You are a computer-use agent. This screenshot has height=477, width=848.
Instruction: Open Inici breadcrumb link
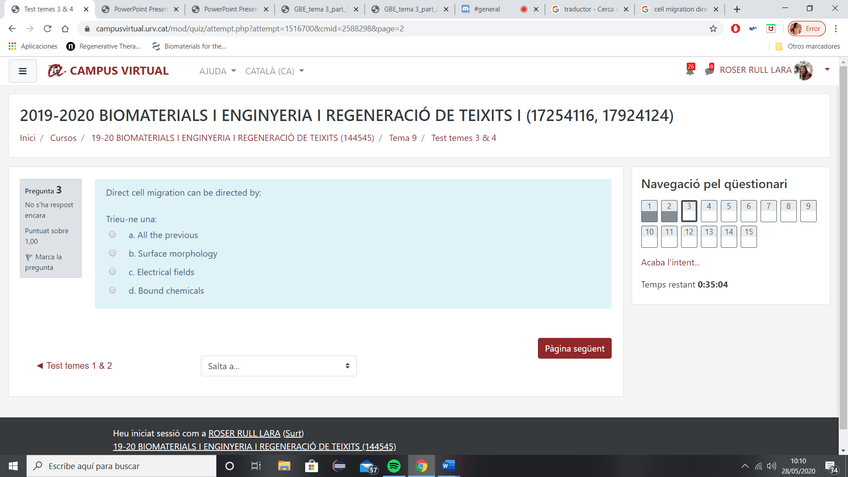28,138
